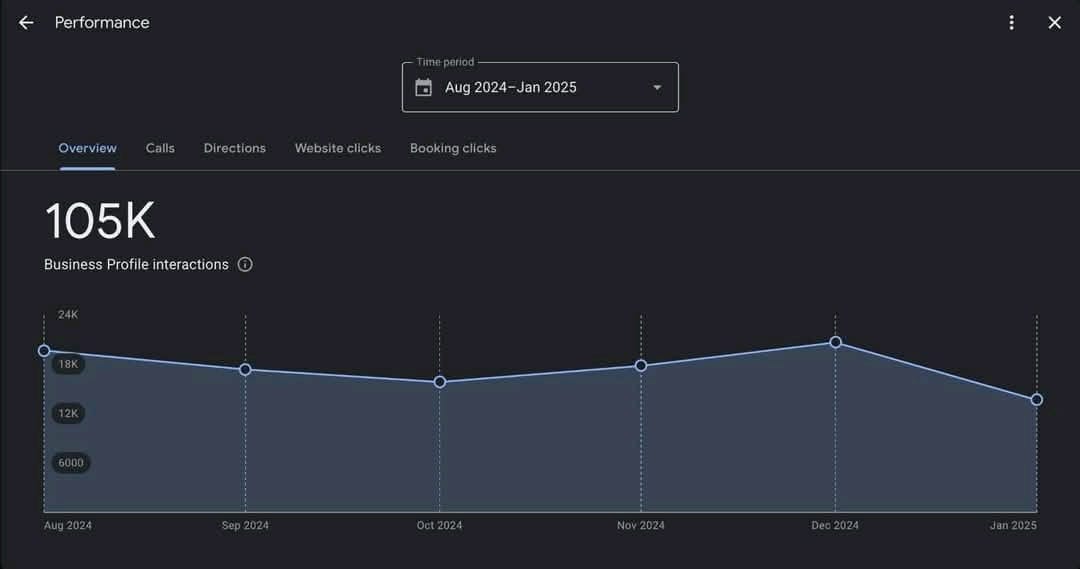Click the Jan 2025 data point on chart
The image size is (1080, 569).
pyautogui.click(x=1037, y=400)
